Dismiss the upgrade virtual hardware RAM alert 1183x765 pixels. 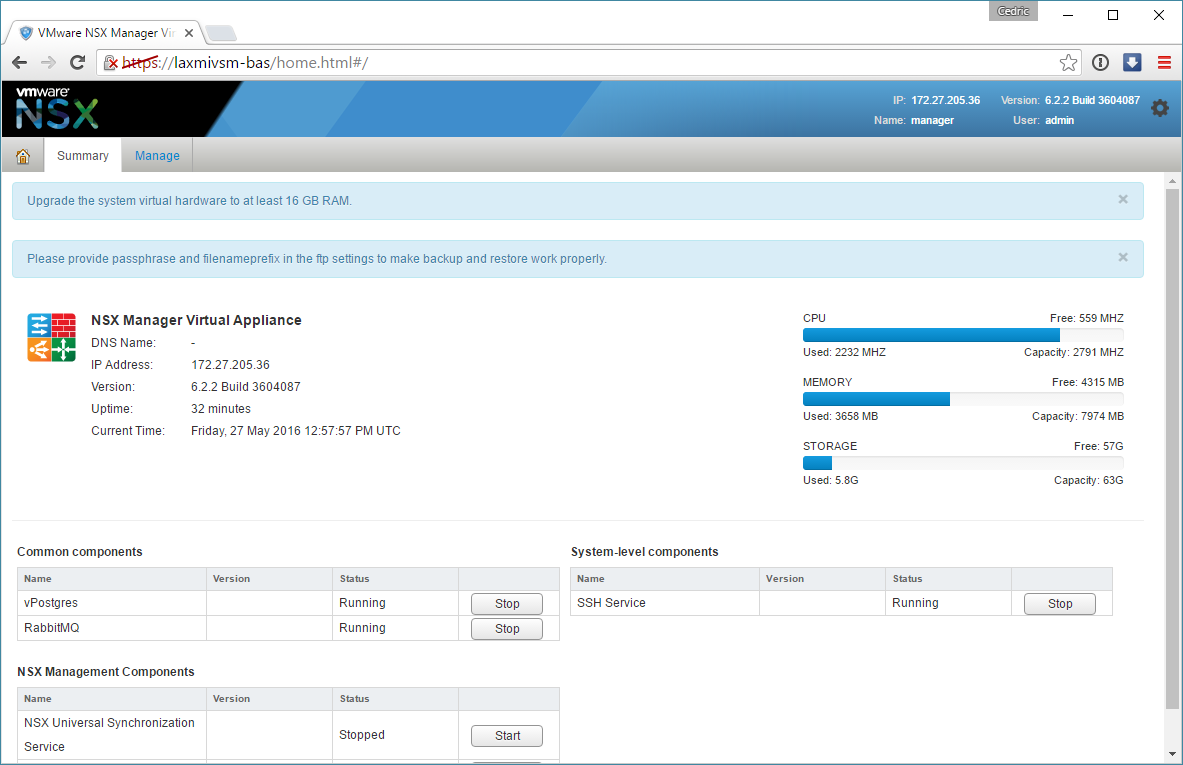1123,199
